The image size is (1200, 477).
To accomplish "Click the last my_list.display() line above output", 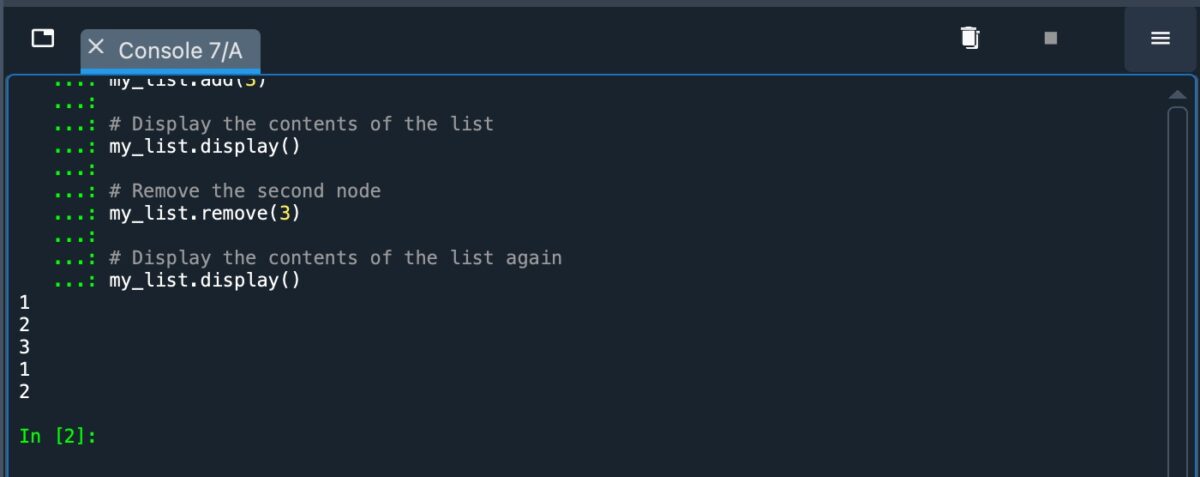I will tap(204, 280).
